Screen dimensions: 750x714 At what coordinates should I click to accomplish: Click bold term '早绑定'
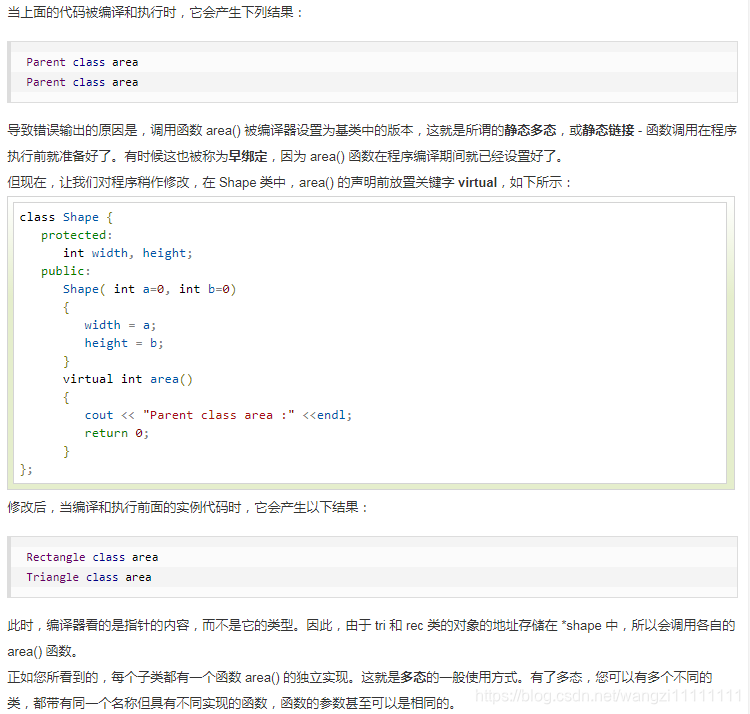click(x=248, y=156)
